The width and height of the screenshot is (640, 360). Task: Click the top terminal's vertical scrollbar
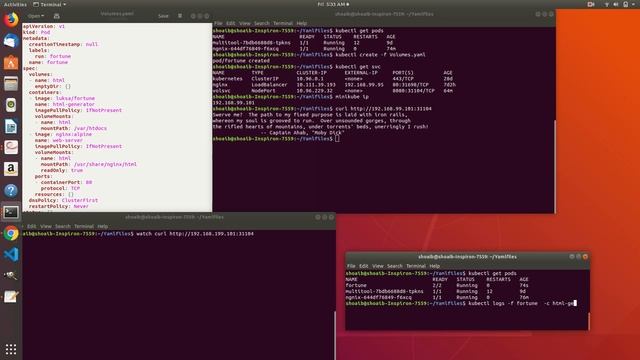tap(554, 166)
